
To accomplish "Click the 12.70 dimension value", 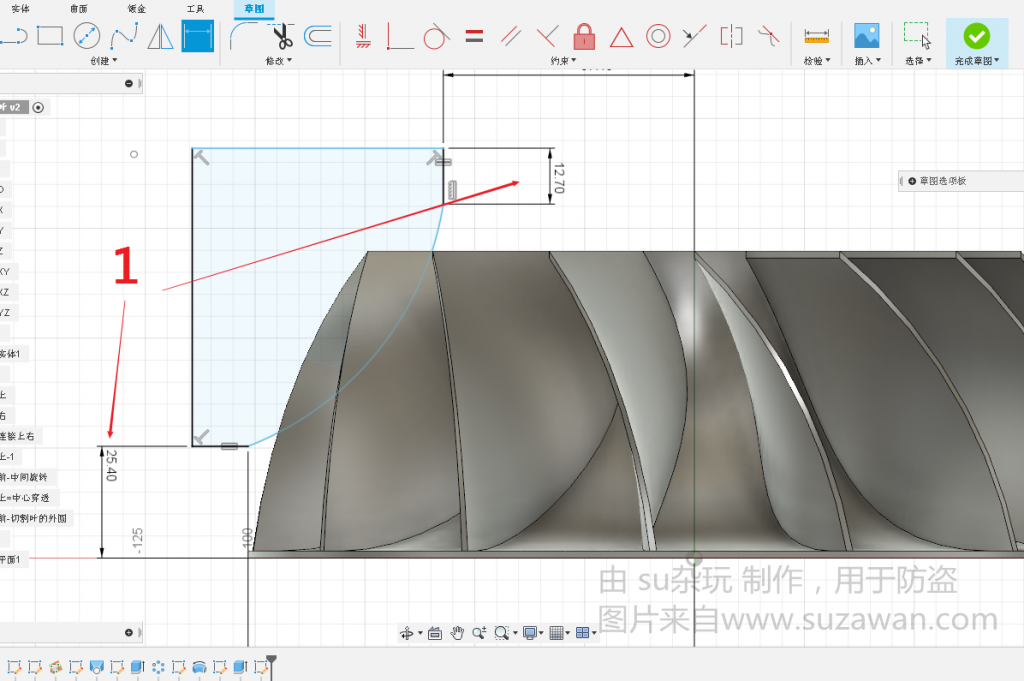I will click(558, 178).
